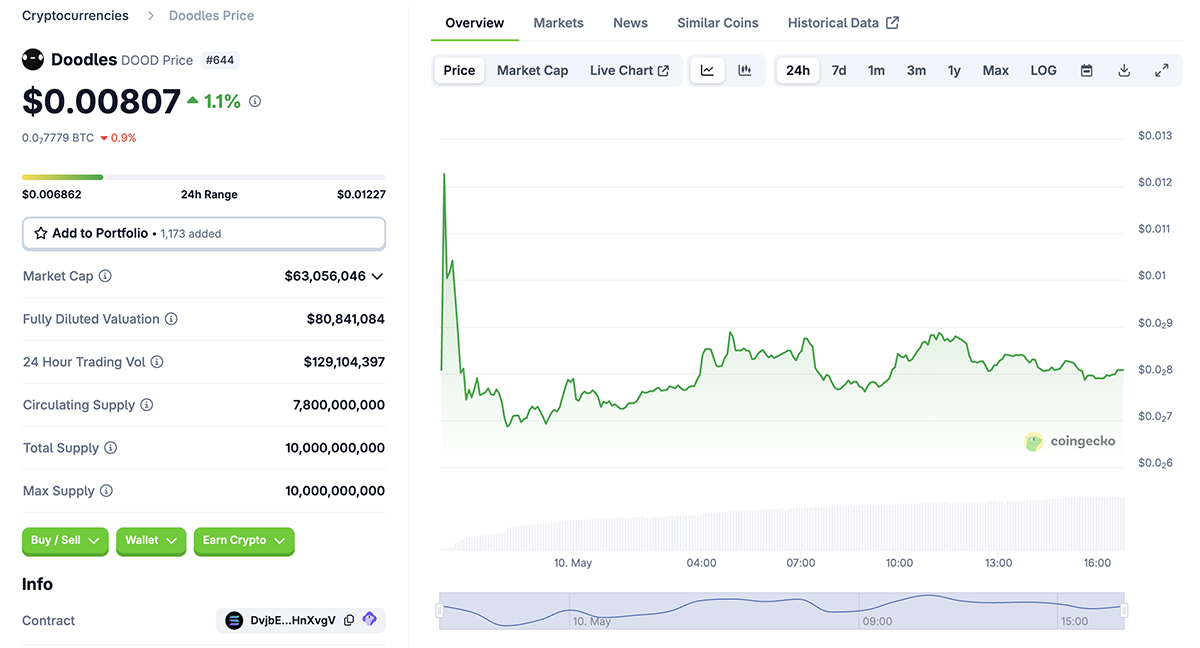Click the $0.006862 24h low value

click(x=52, y=194)
